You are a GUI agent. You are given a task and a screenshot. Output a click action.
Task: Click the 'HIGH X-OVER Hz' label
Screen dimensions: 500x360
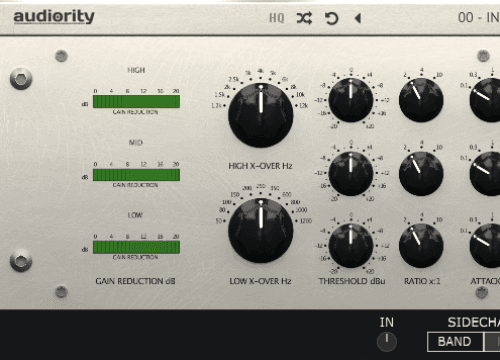pyautogui.click(x=260, y=166)
